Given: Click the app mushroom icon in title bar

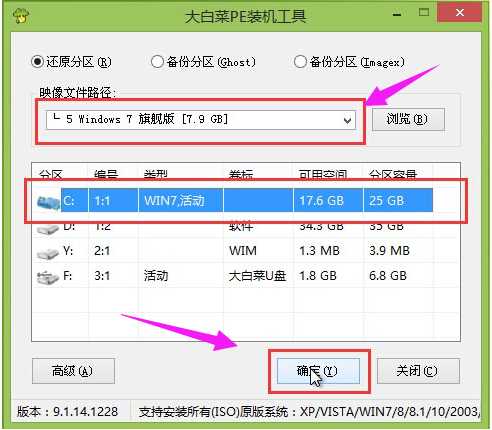Looking at the screenshot, I should pyautogui.click(x=21, y=15).
